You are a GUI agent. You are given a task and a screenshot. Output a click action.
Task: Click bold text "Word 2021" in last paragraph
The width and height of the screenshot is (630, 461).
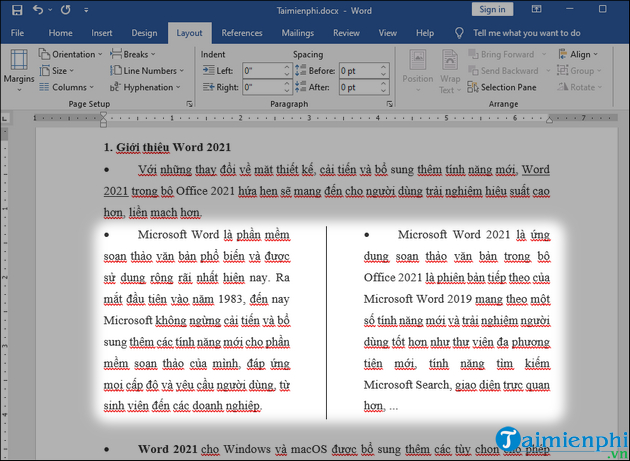[168, 449]
